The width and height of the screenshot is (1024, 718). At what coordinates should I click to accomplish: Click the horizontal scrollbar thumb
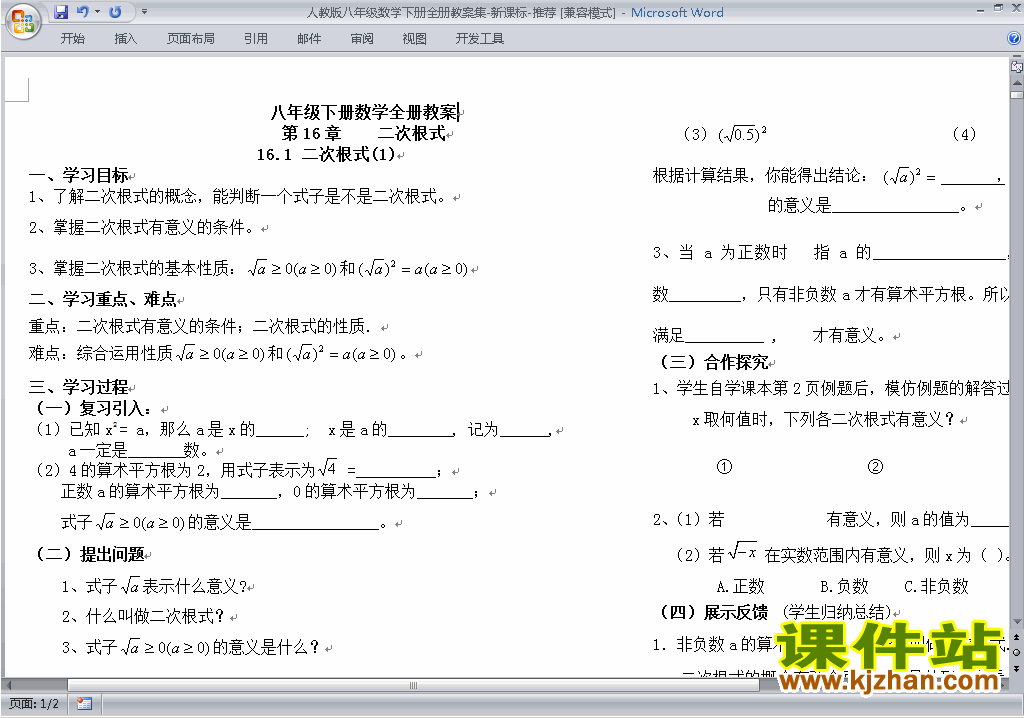[413, 685]
